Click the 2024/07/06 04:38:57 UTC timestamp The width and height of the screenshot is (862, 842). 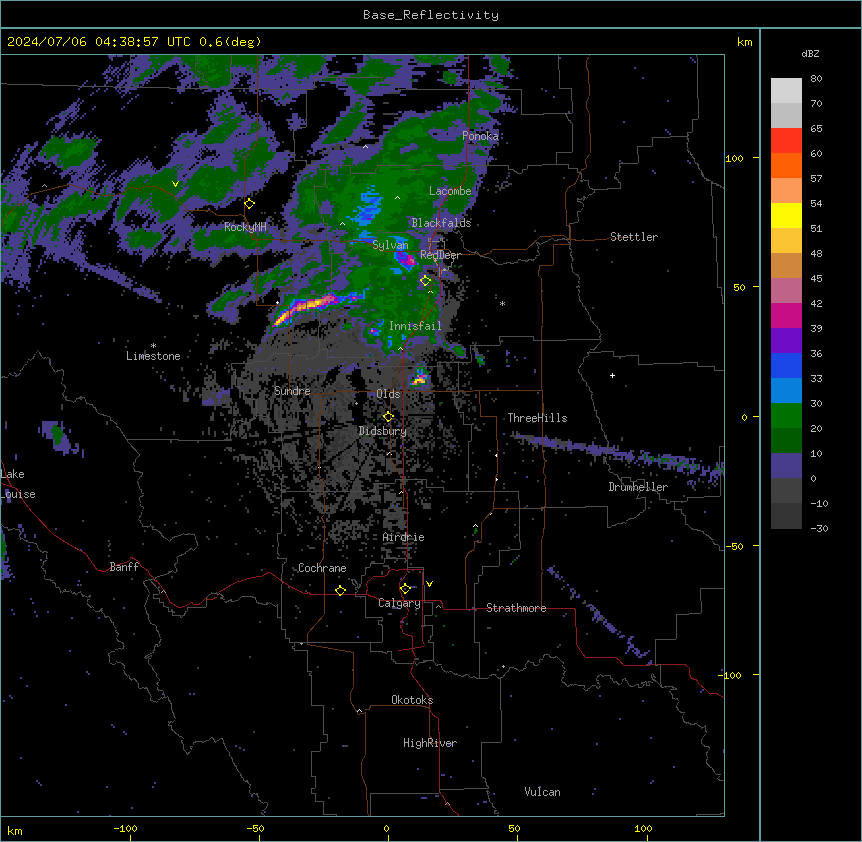pyautogui.click(x=134, y=42)
